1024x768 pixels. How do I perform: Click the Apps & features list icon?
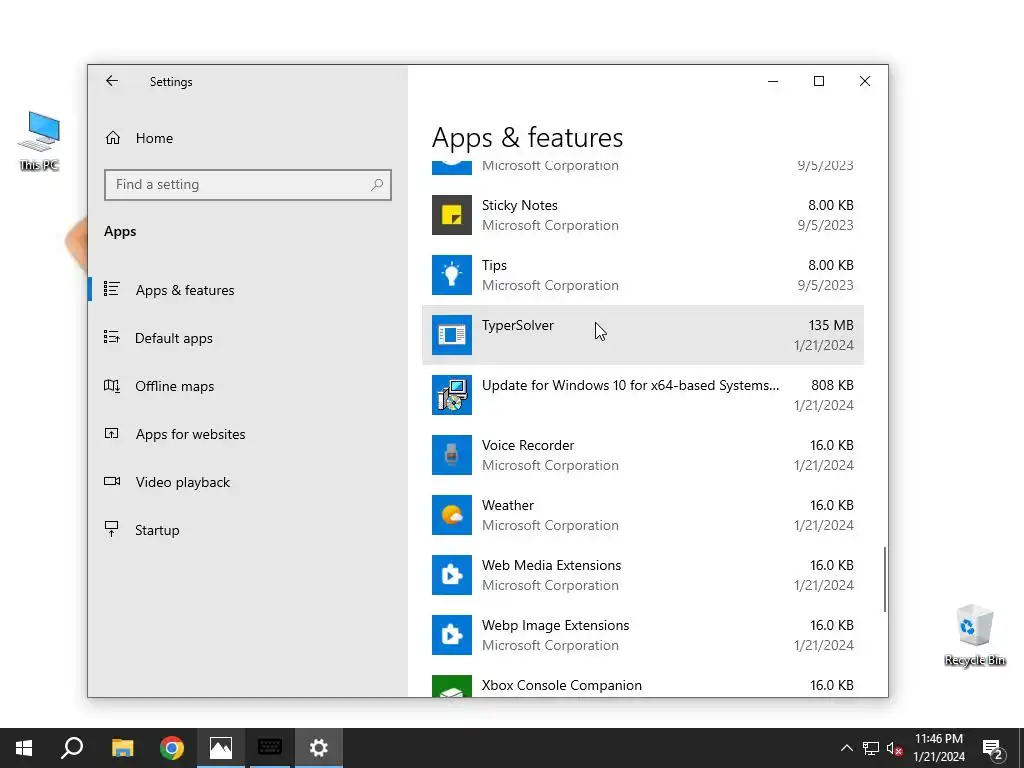[112, 289]
